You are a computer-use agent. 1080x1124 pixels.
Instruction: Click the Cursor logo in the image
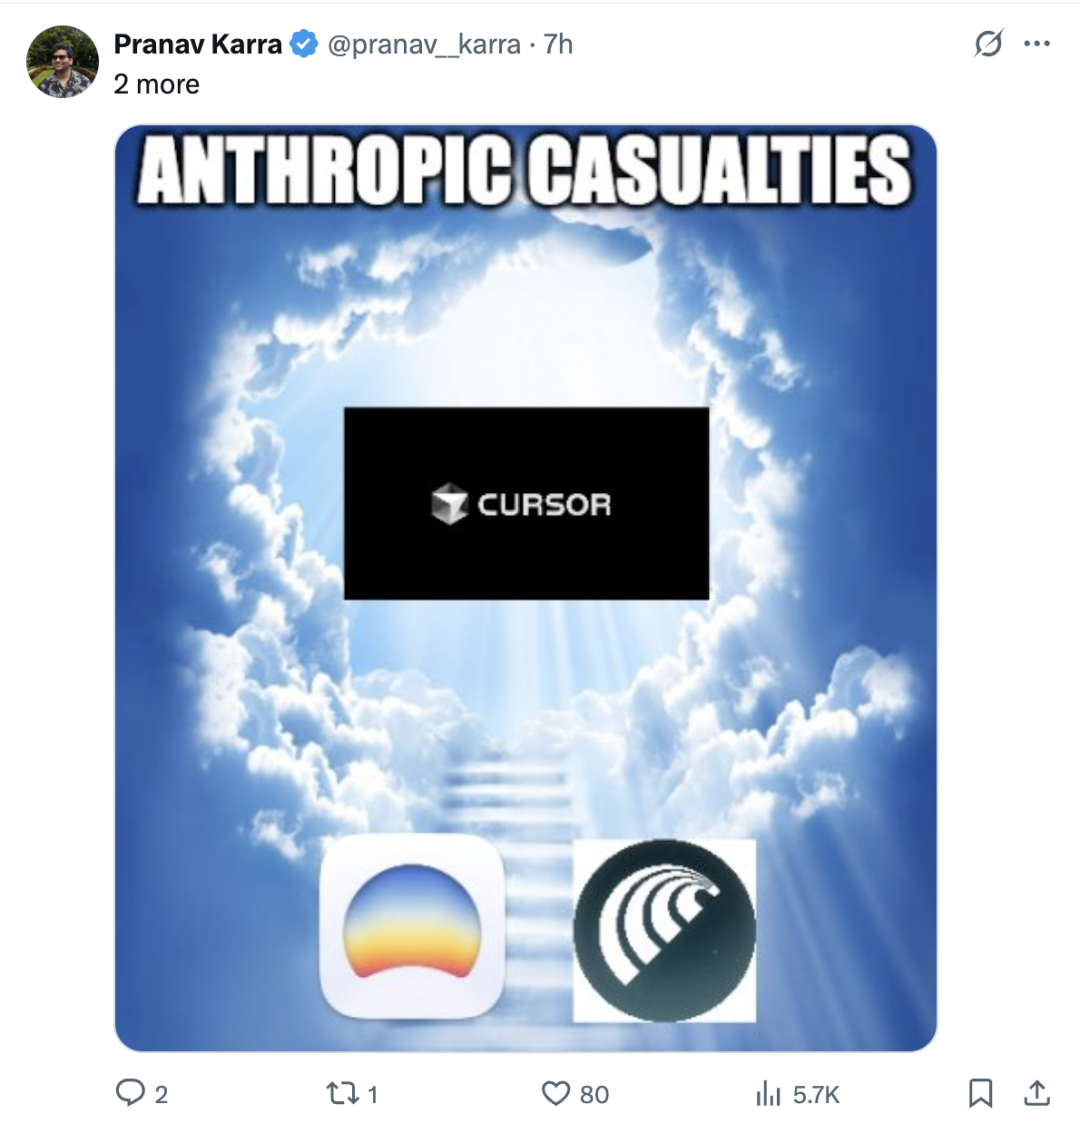coord(526,503)
